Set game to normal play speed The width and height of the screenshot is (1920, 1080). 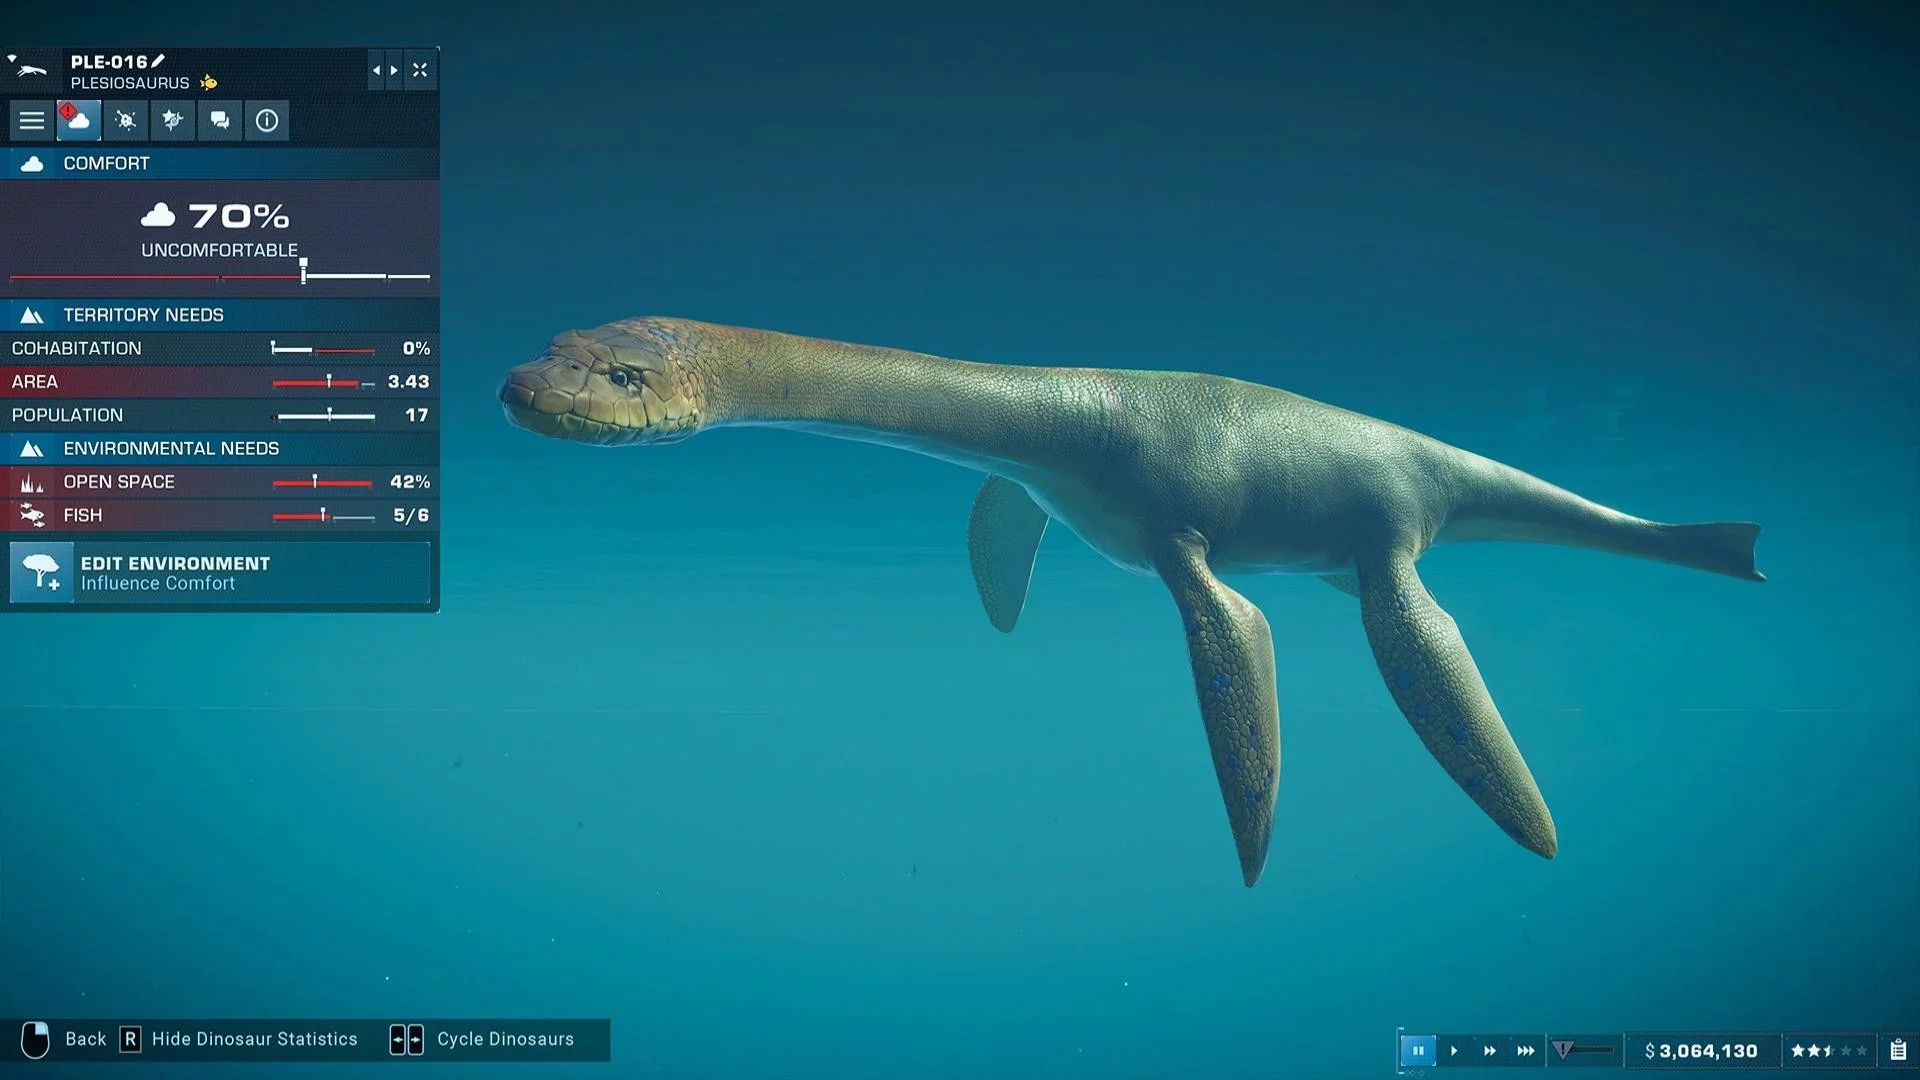tap(1454, 1051)
